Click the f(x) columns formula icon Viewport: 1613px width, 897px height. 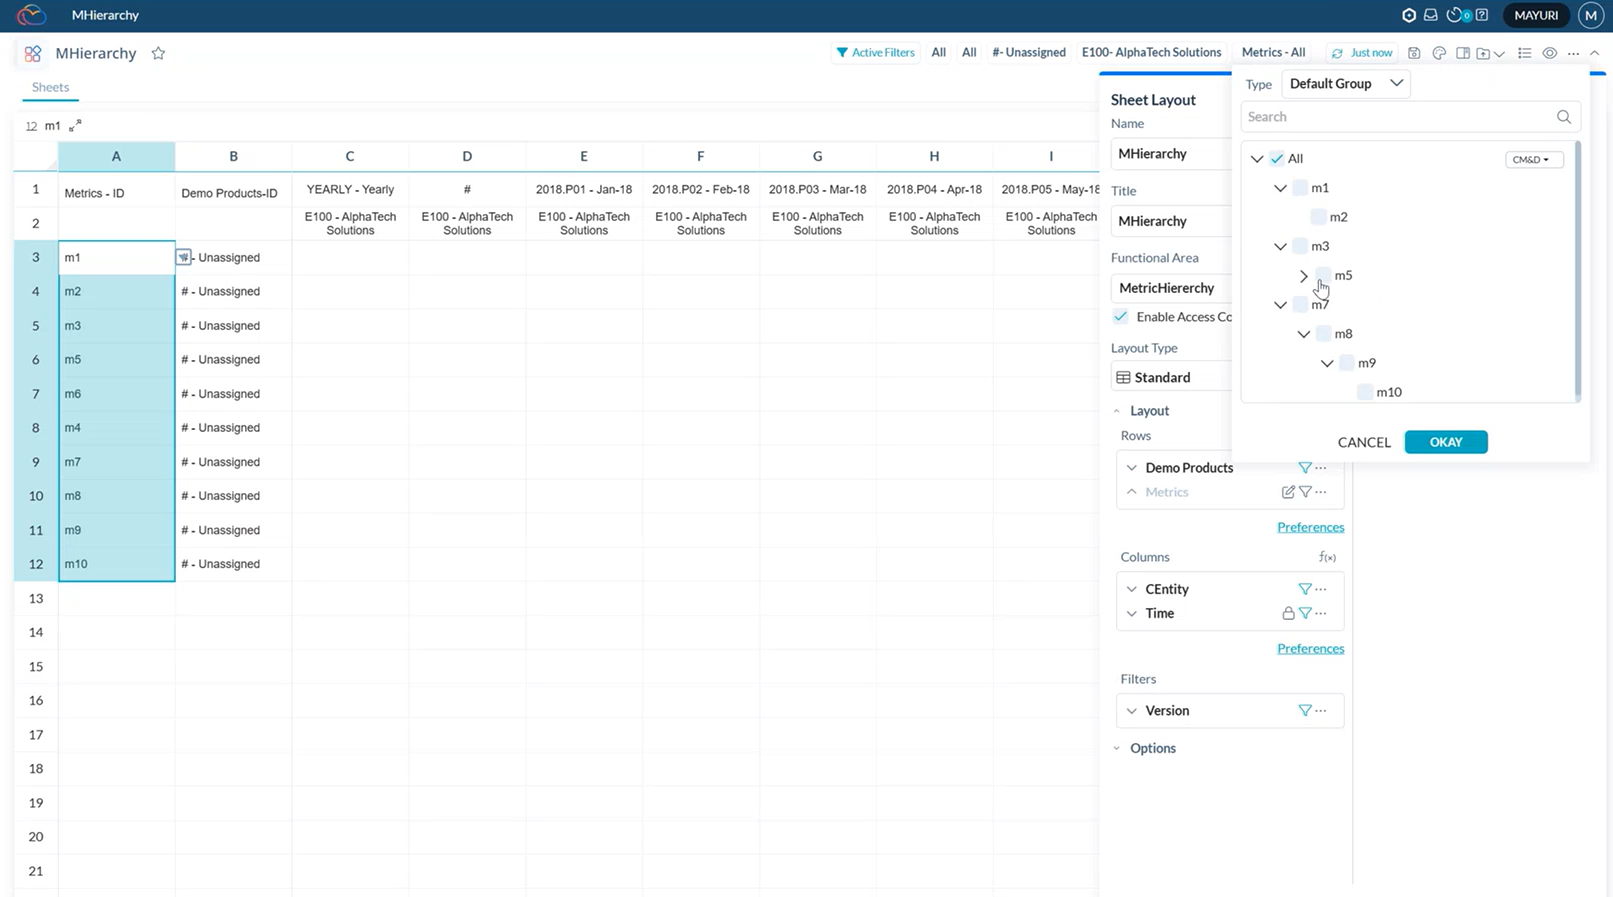pyautogui.click(x=1327, y=557)
